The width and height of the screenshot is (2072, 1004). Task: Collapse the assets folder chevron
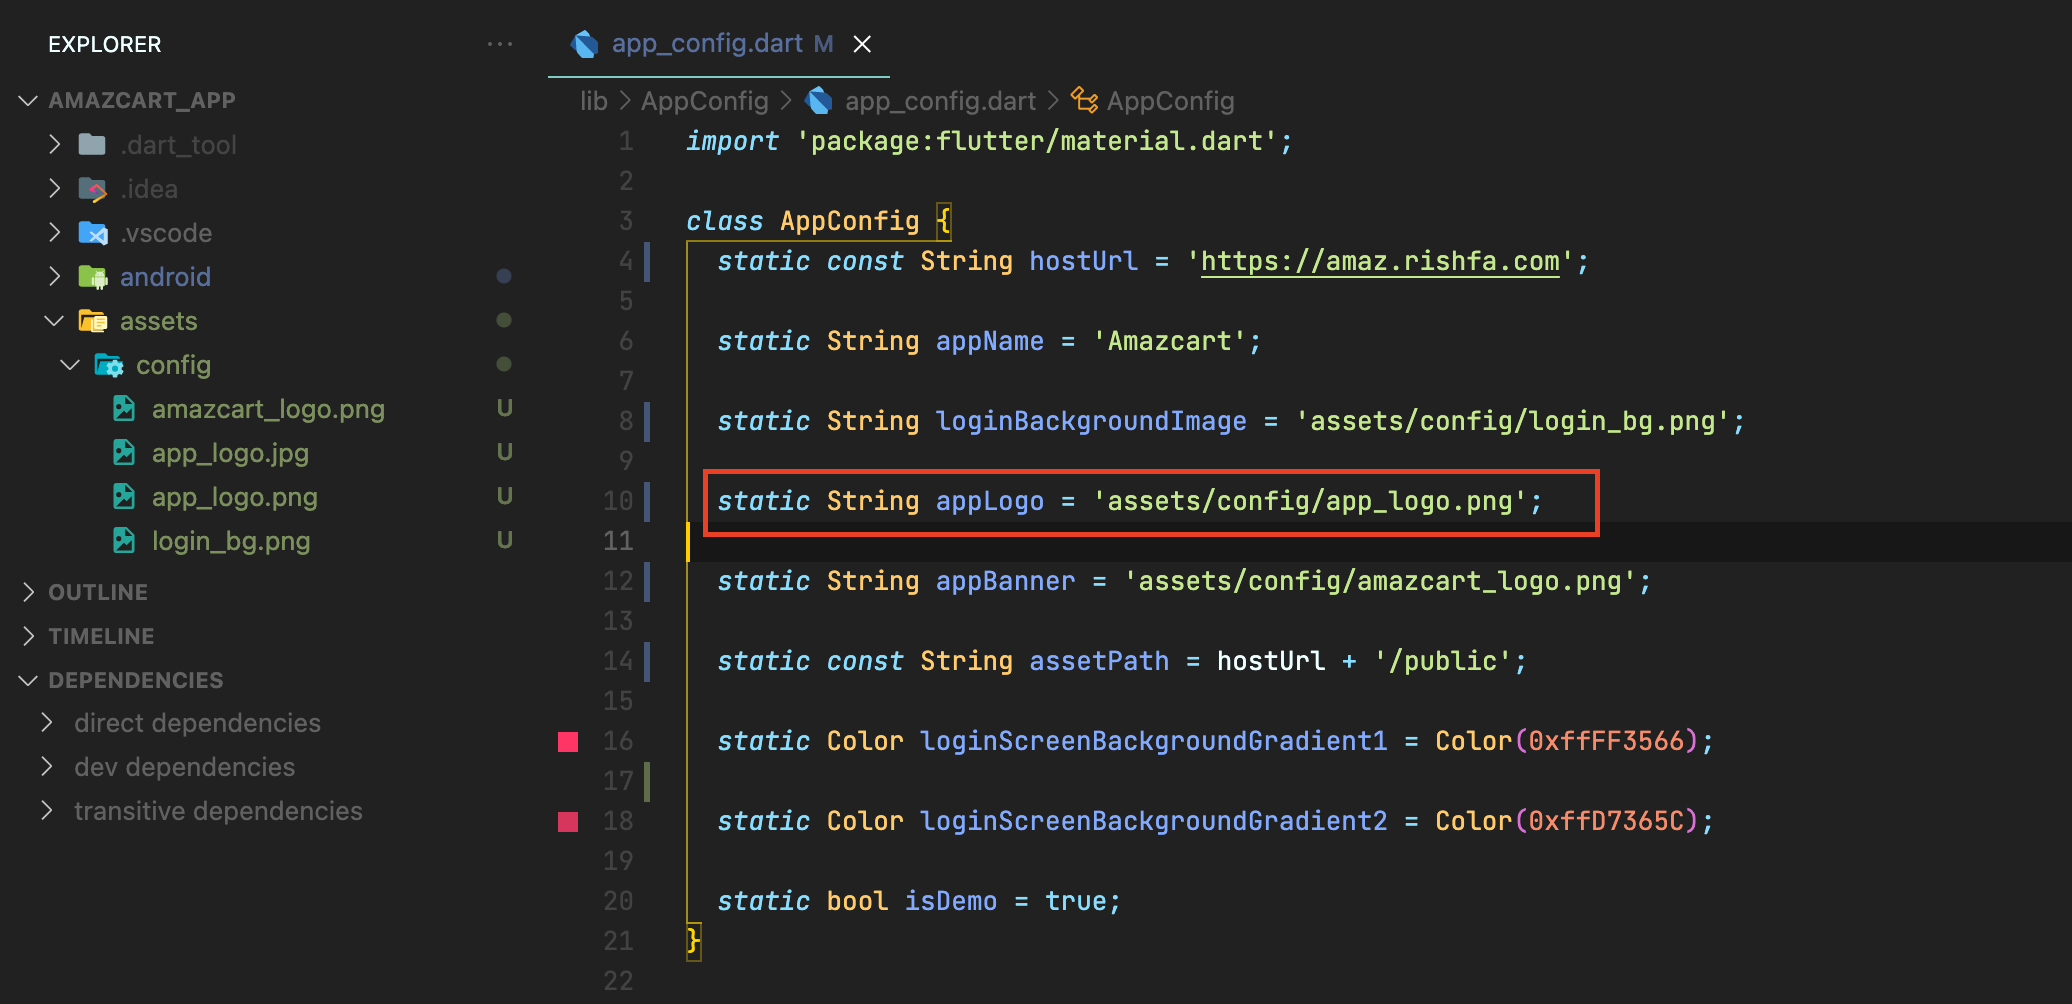(x=55, y=321)
